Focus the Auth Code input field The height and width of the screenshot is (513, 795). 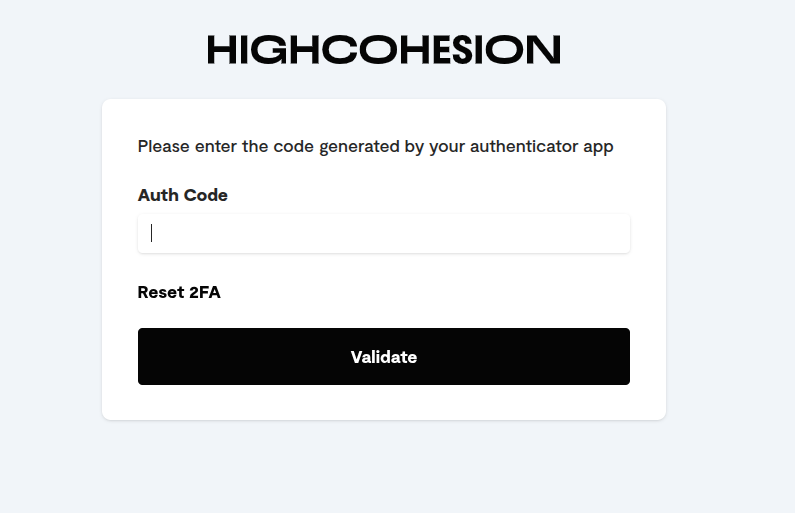(384, 233)
